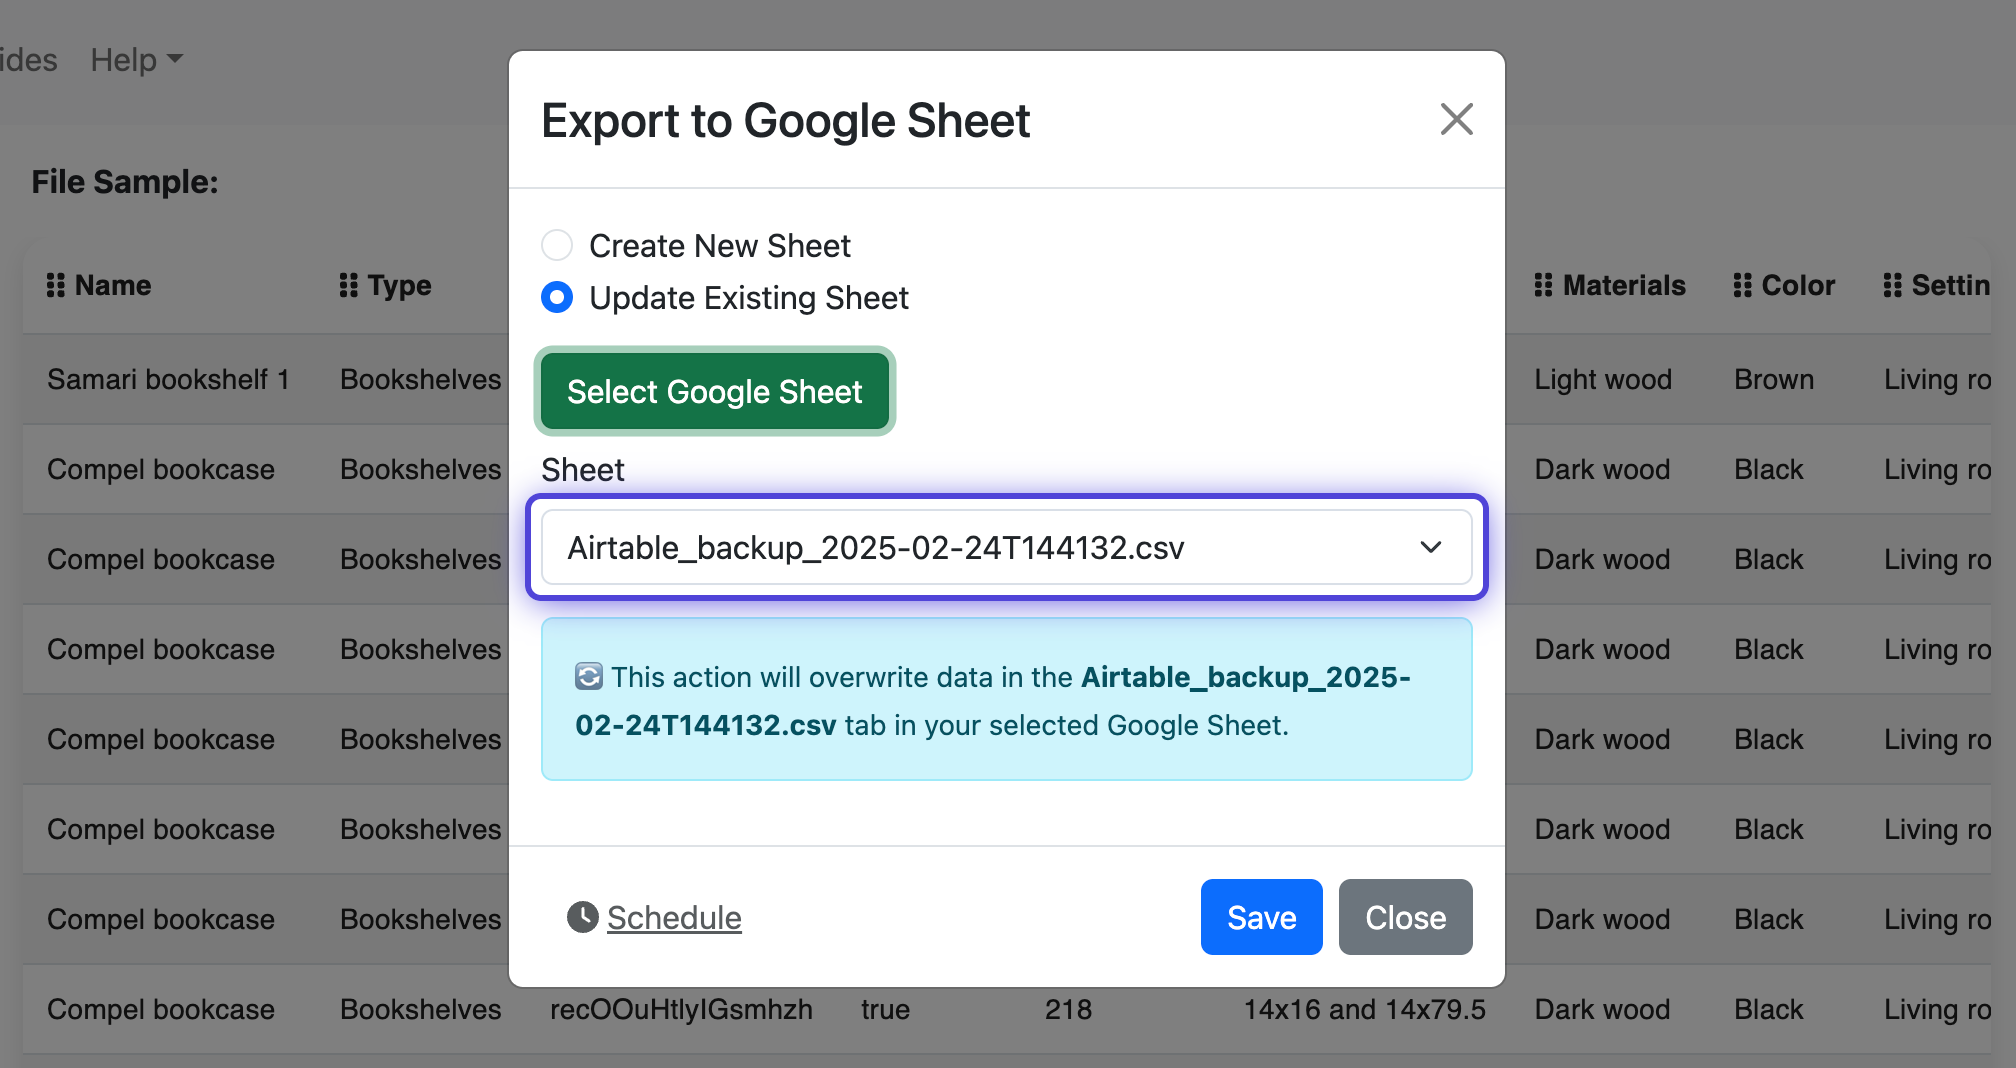Click the Samari bookshelf 1 cell
The width and height of the screenshot is (2016, 1068).
click(x=168, y=379)
